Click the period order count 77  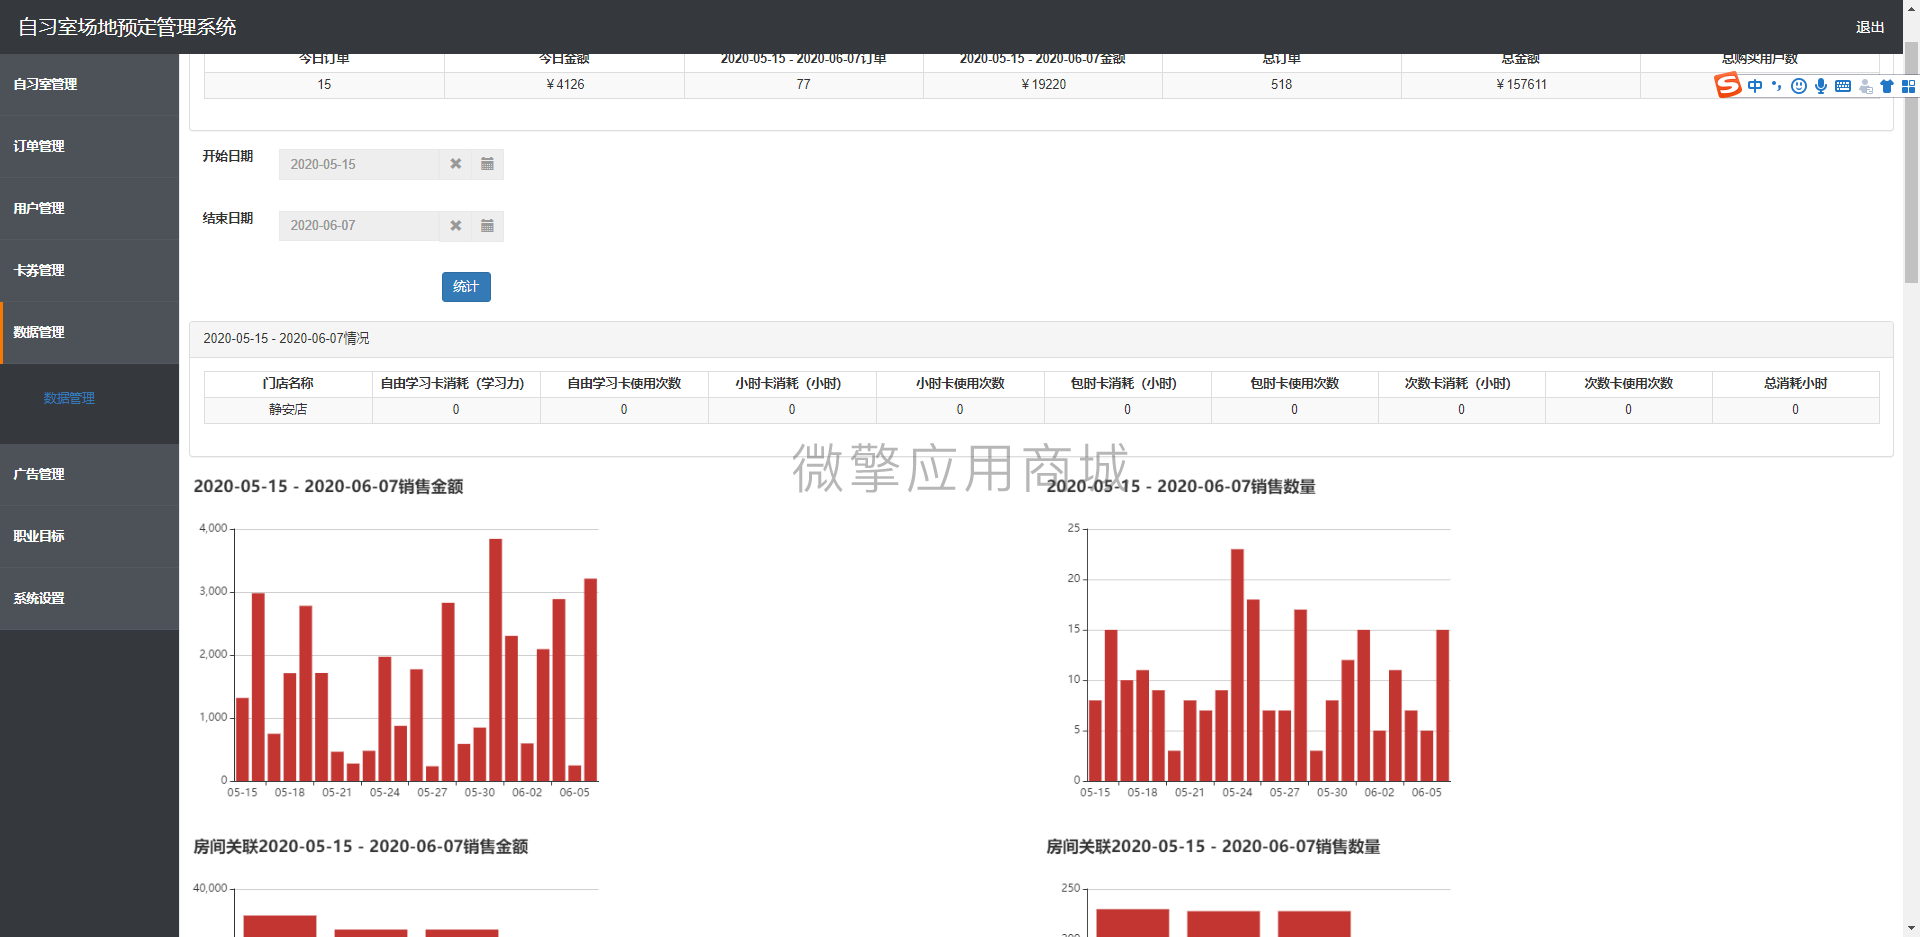pyautogui.click(x=803, y=85)
